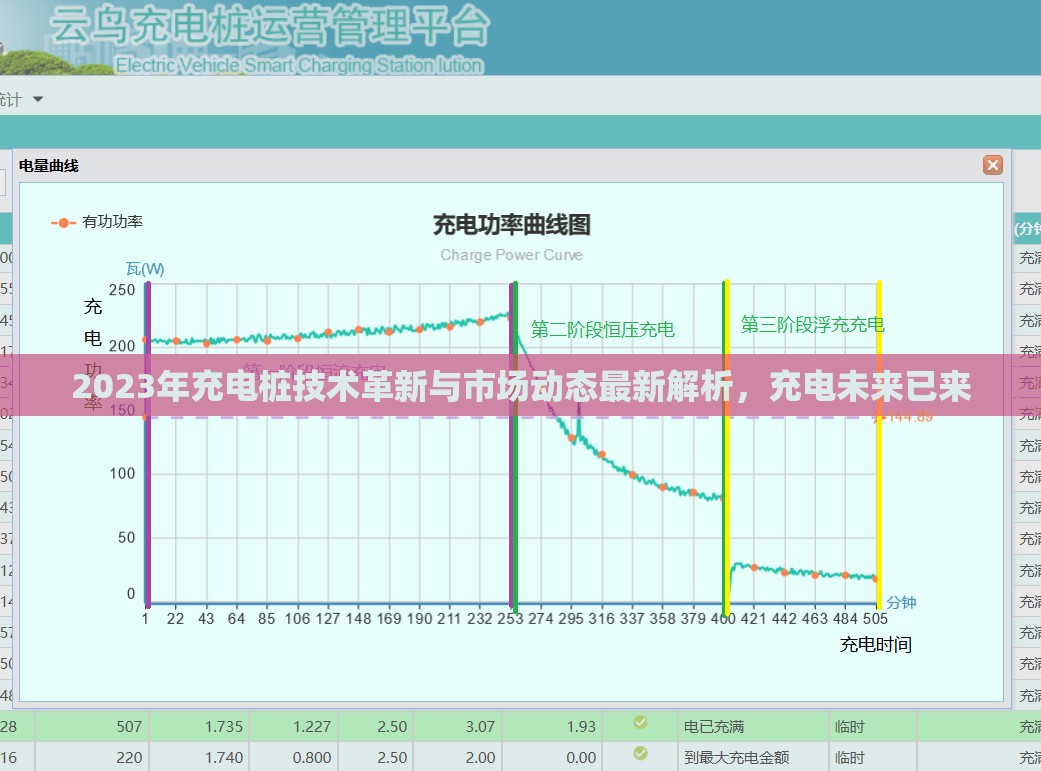
Task: Click the 瓦(W) y-axis unit label
Action: point(145,269)
